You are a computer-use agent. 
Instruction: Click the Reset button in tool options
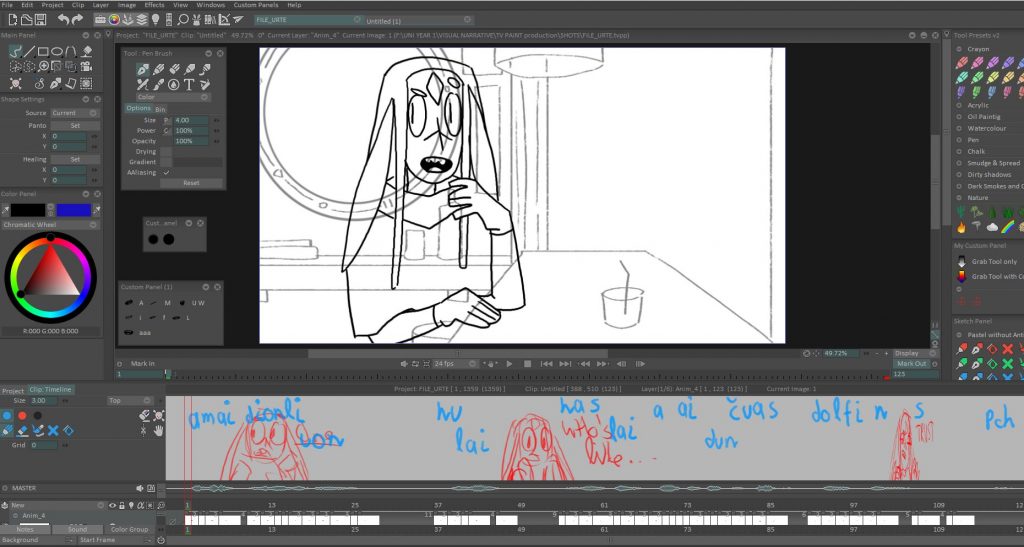click(191, 183)
